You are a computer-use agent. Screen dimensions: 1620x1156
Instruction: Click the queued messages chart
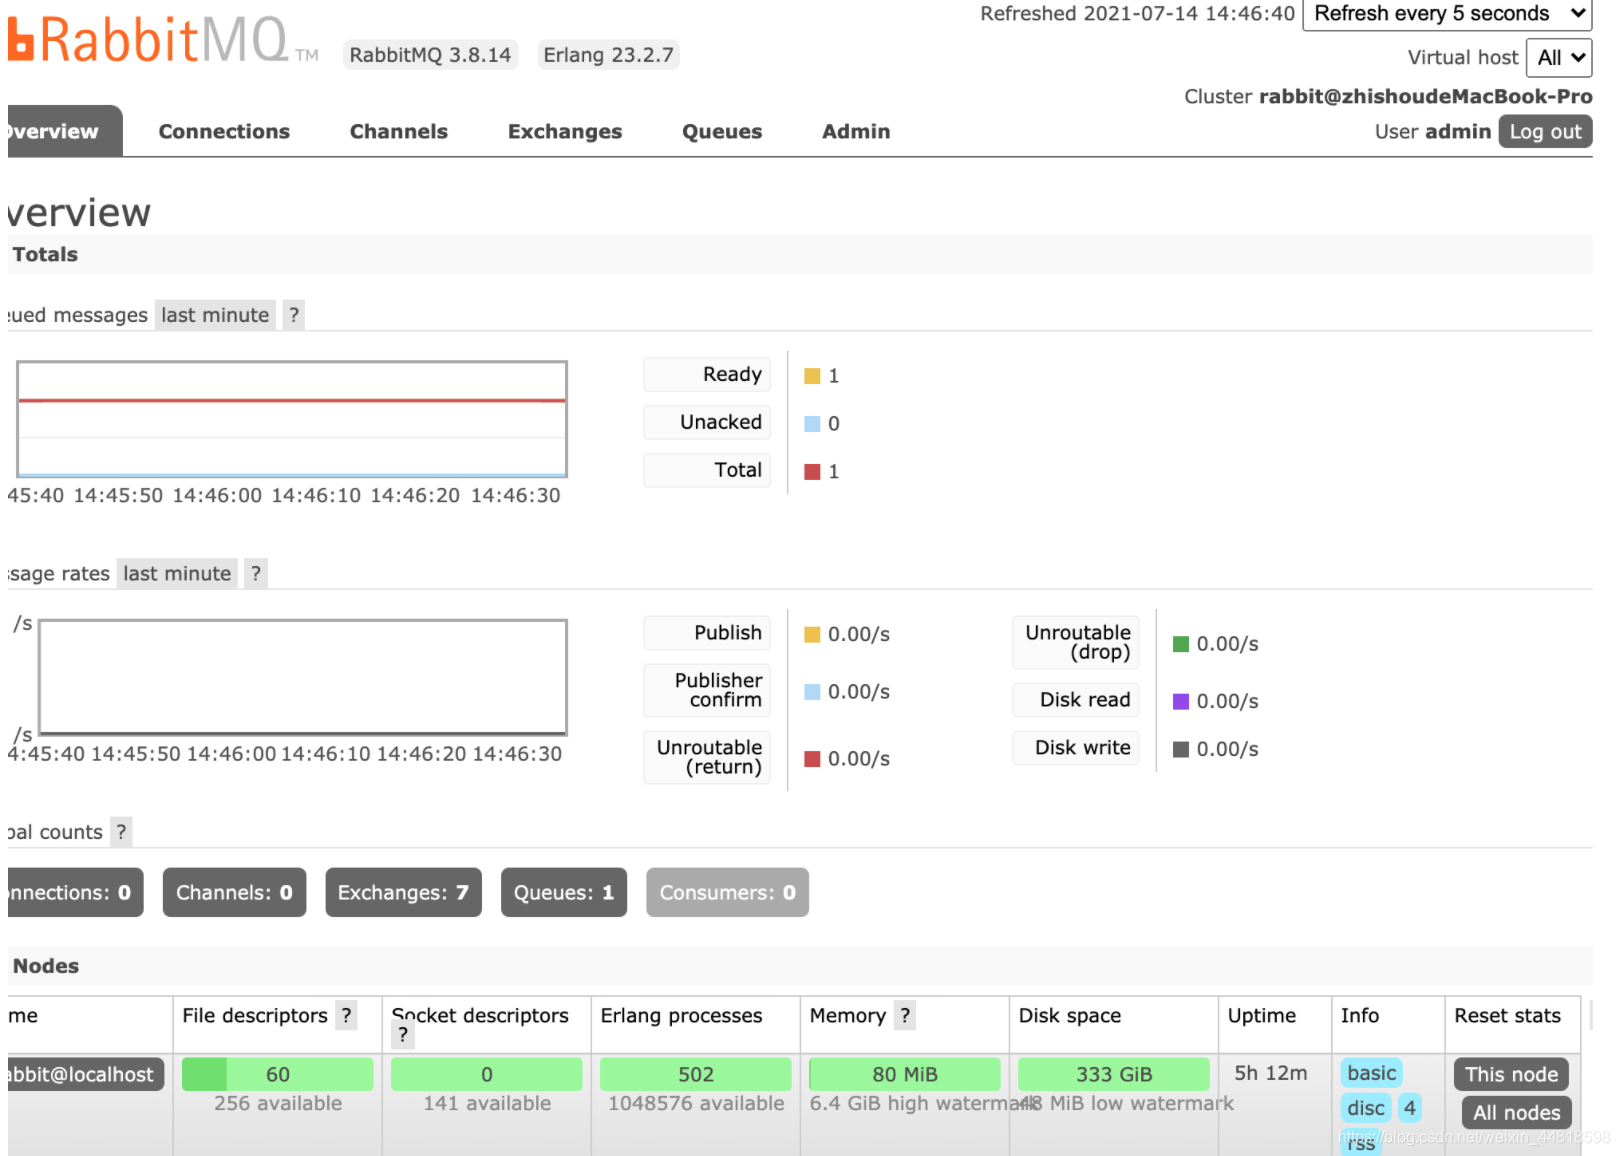tap(292, 419)
